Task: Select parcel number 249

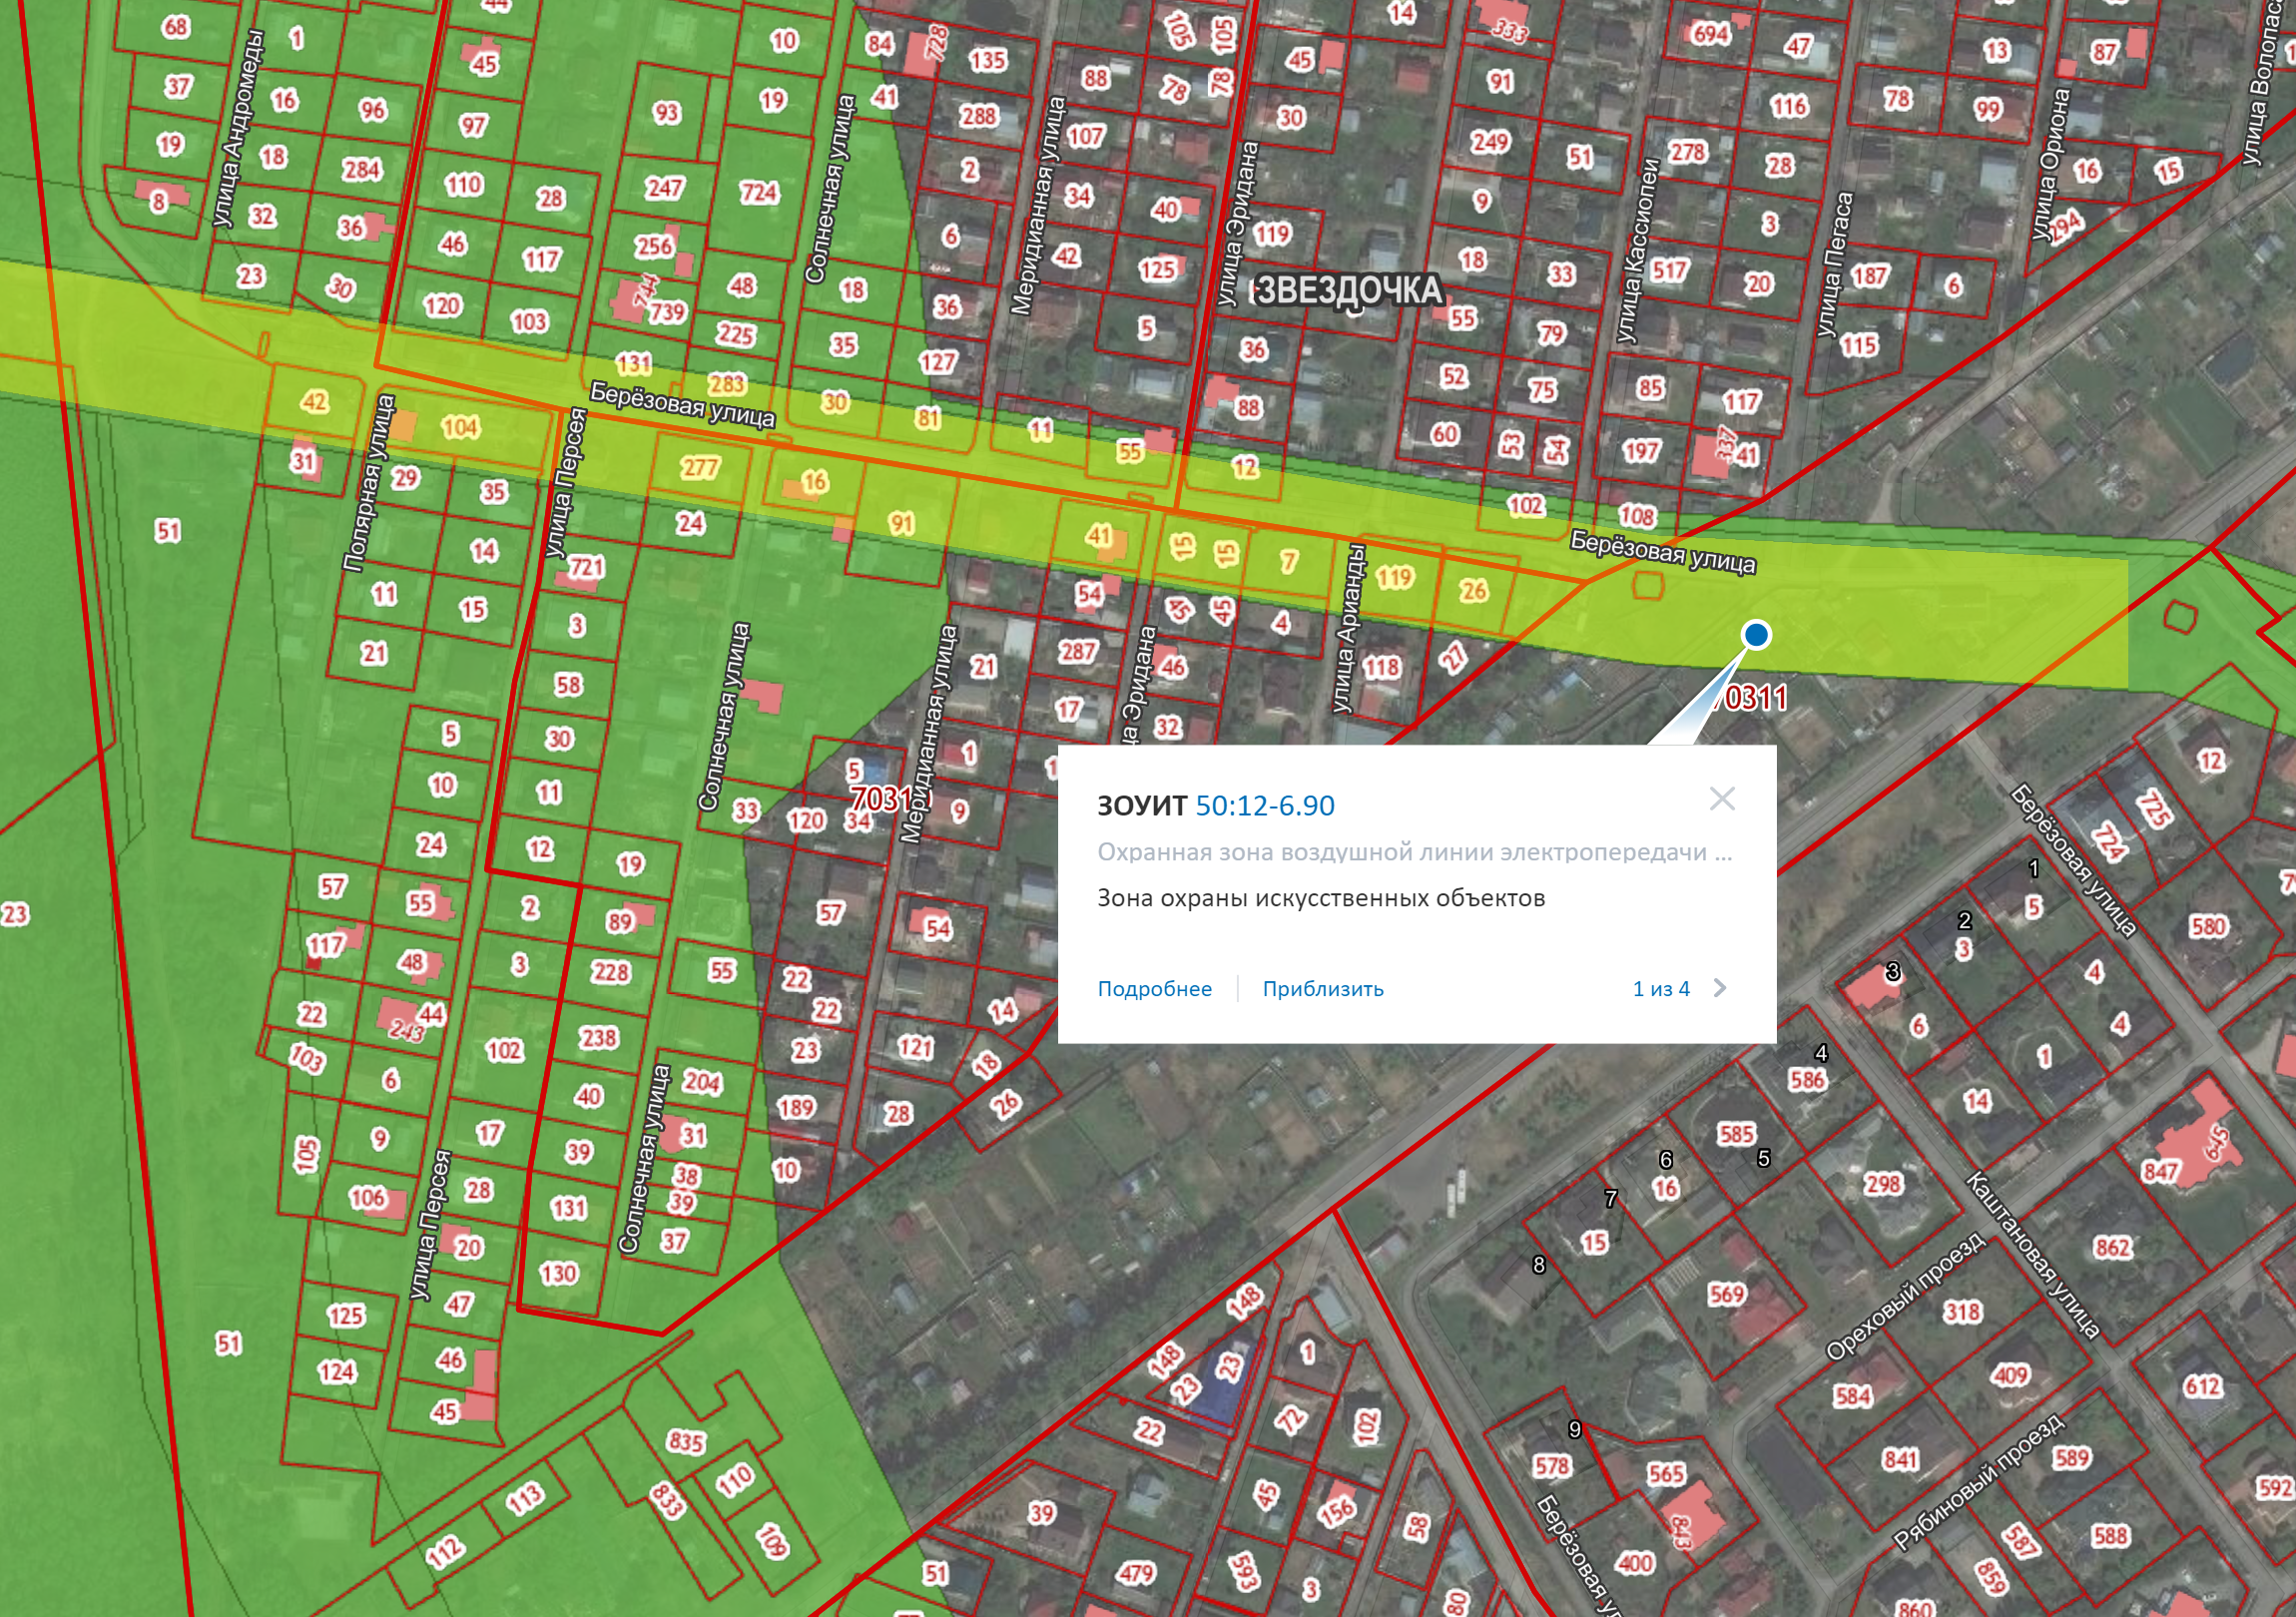Action: point(1490,142)
